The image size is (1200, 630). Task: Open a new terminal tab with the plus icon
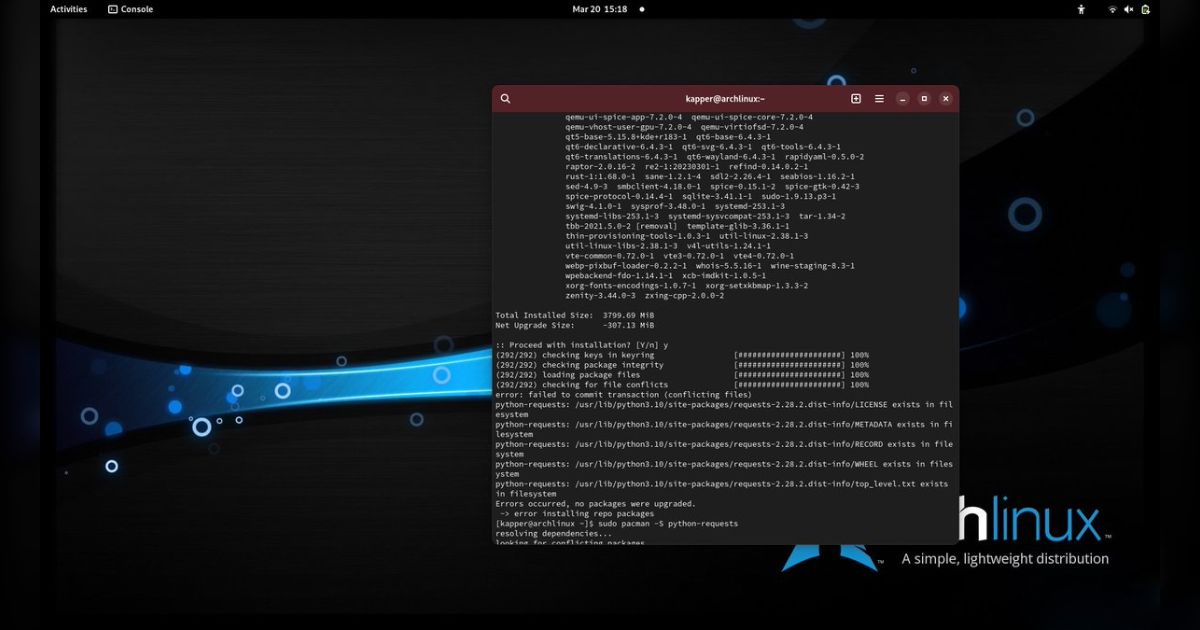point(855,98)
